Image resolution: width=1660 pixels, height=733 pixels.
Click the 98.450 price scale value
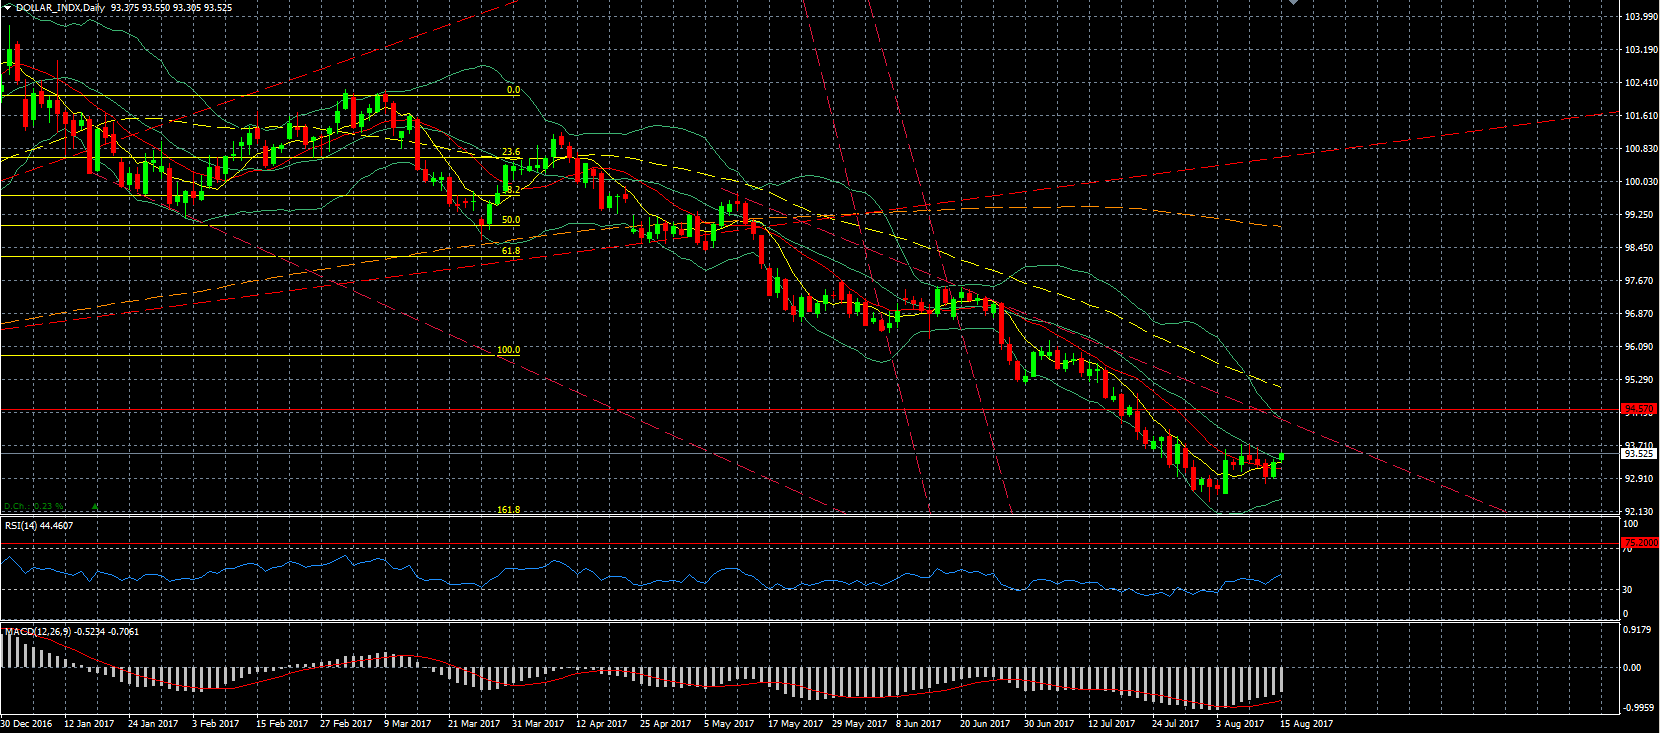[1638, 248]
